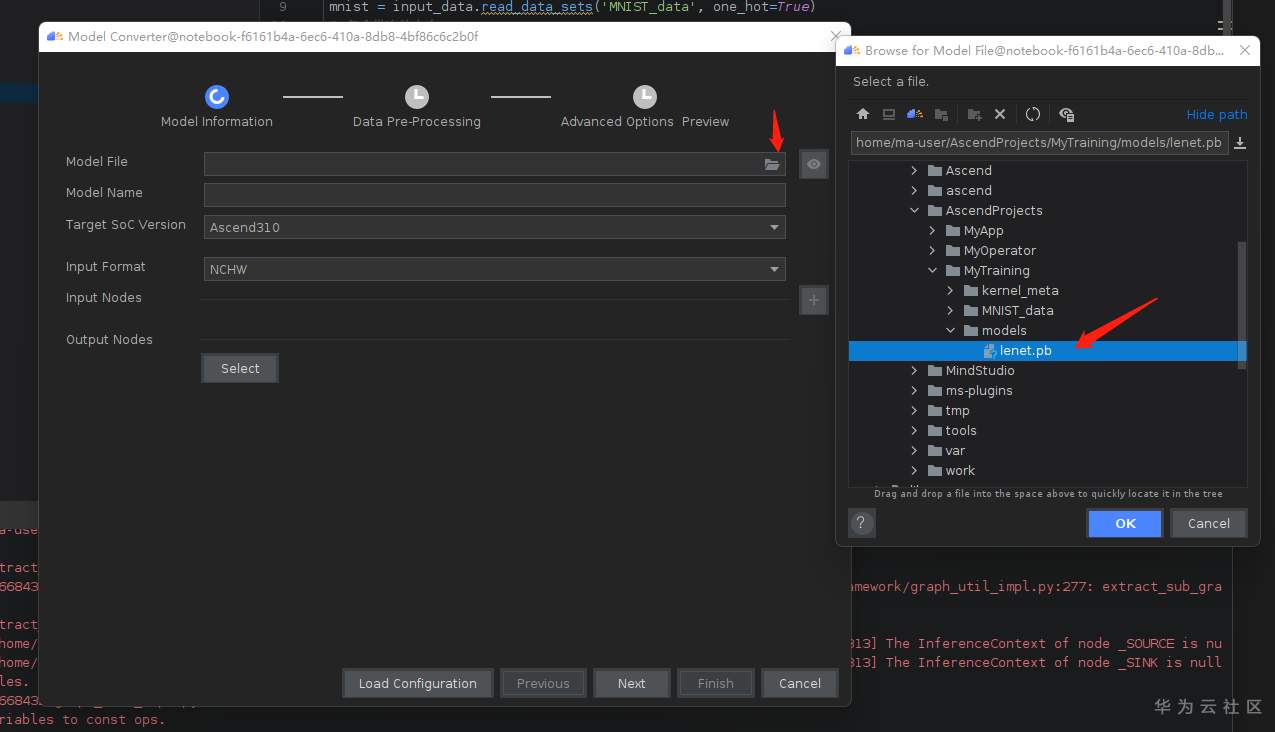The image size is (1275, 732).
Task: Select the MNIST_data tree row
Action: [x=1043, y=311]
